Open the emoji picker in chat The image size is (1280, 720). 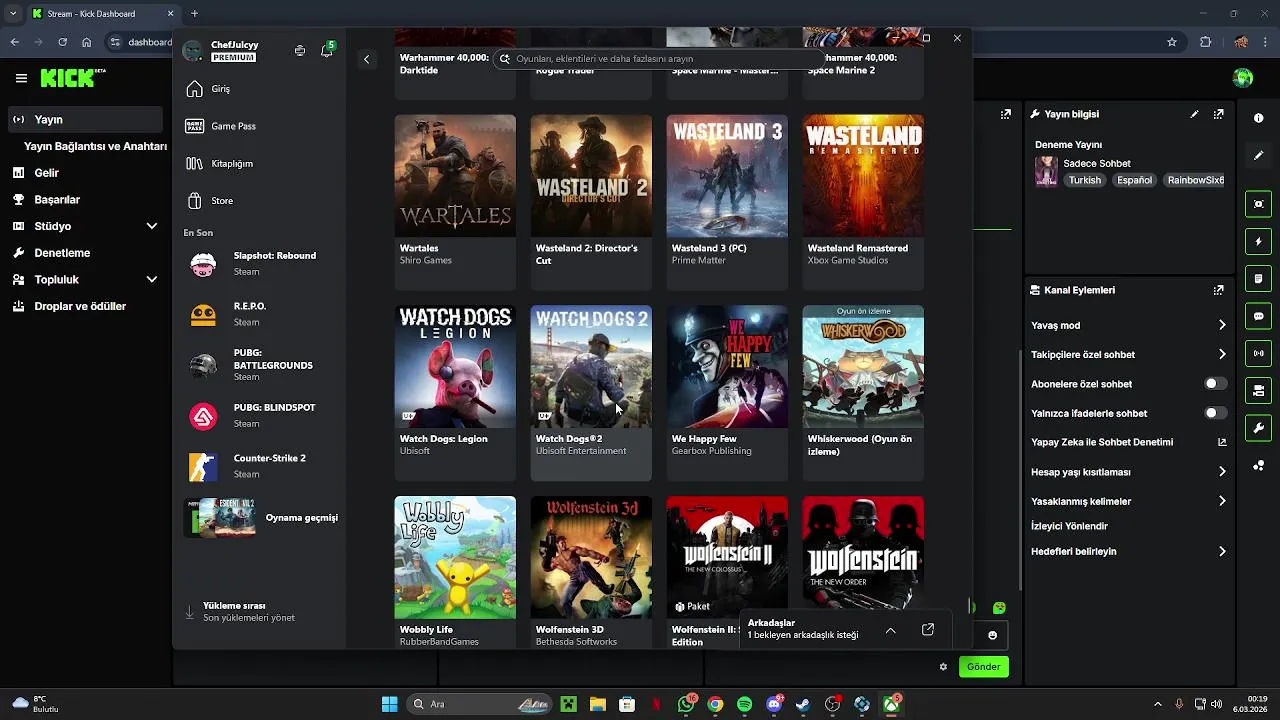[x=992, y=635]
